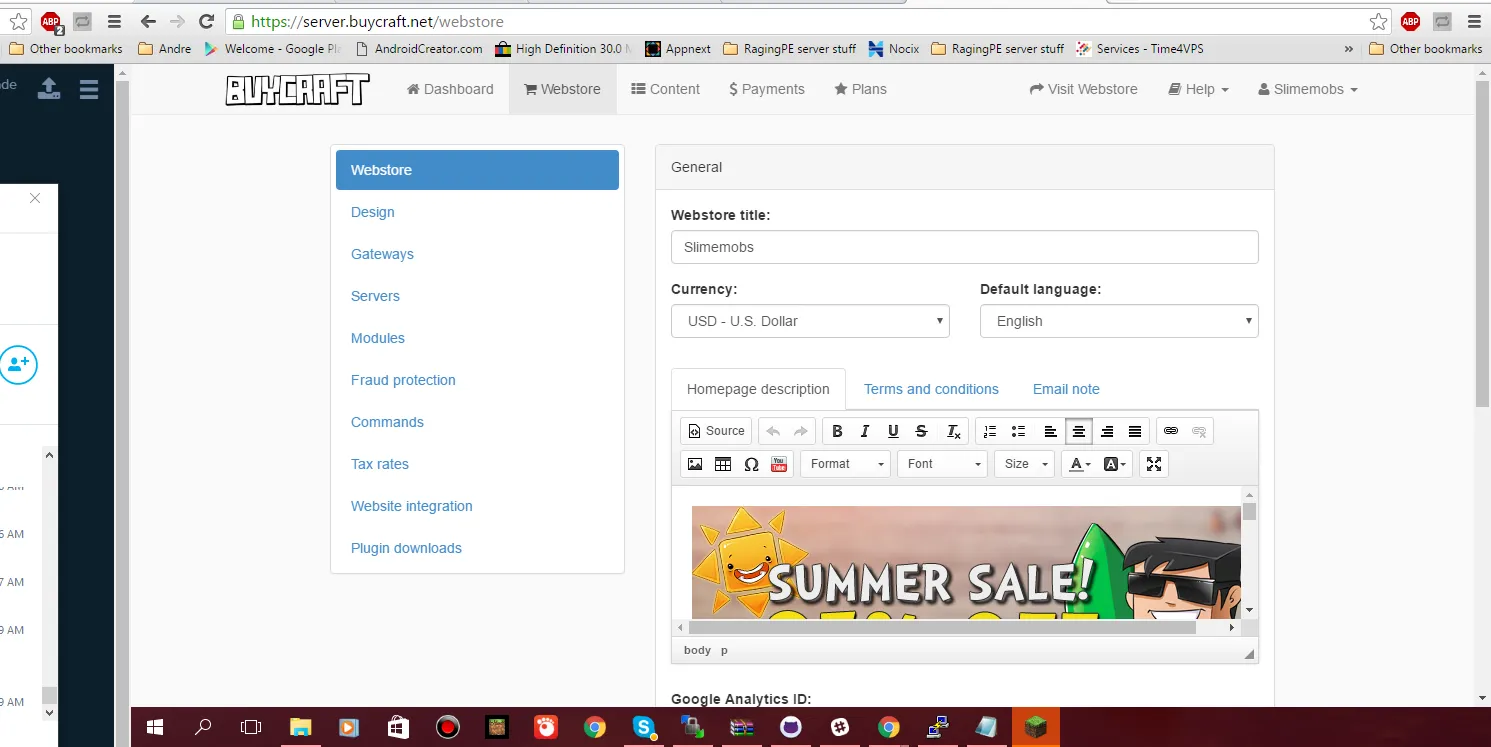Open Skype from the taskbar
This screenshot has width=1491, height=747.
(643, 727)
